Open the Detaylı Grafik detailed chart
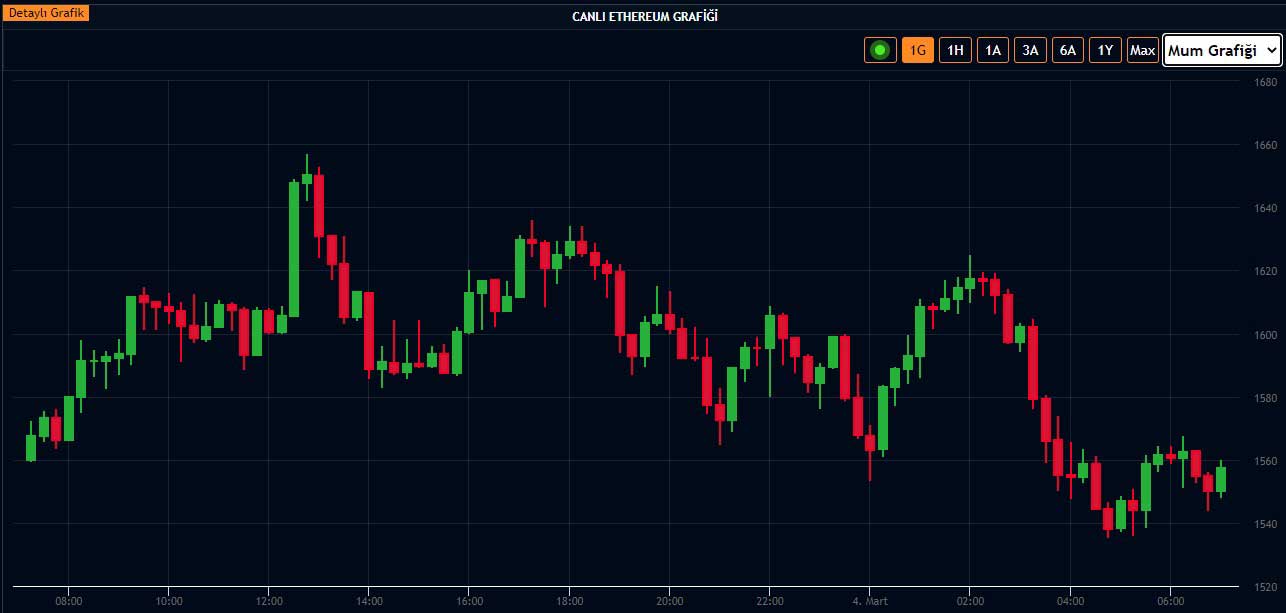The width and height of the screenshot is (1286, 613). (48, 14)
